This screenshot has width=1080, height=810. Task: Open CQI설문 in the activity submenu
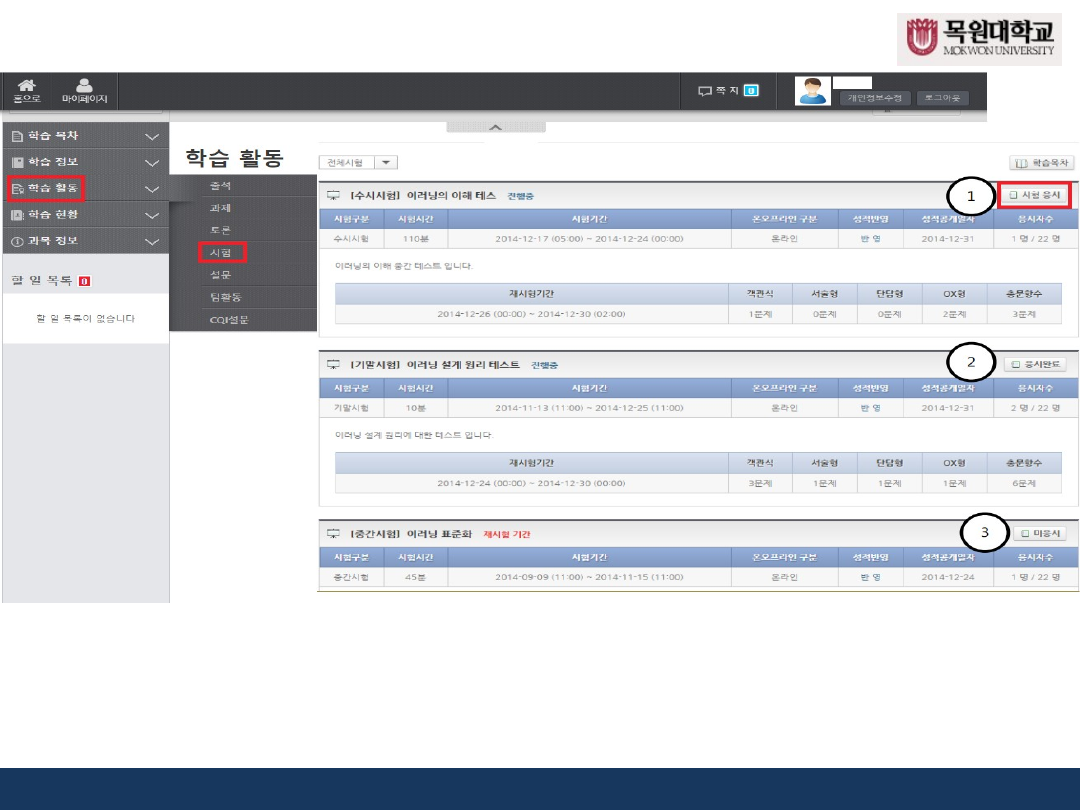[228, 320]
